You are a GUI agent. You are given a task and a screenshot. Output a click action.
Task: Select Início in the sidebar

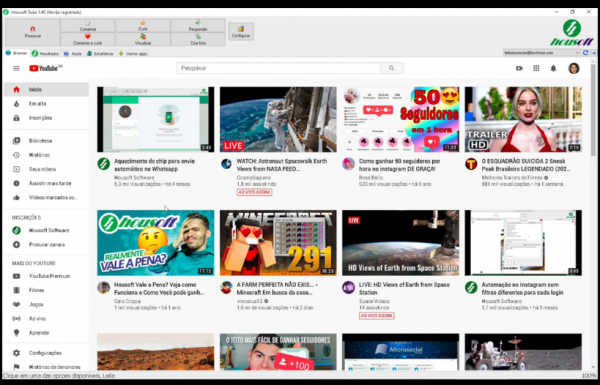pos(46,90)
